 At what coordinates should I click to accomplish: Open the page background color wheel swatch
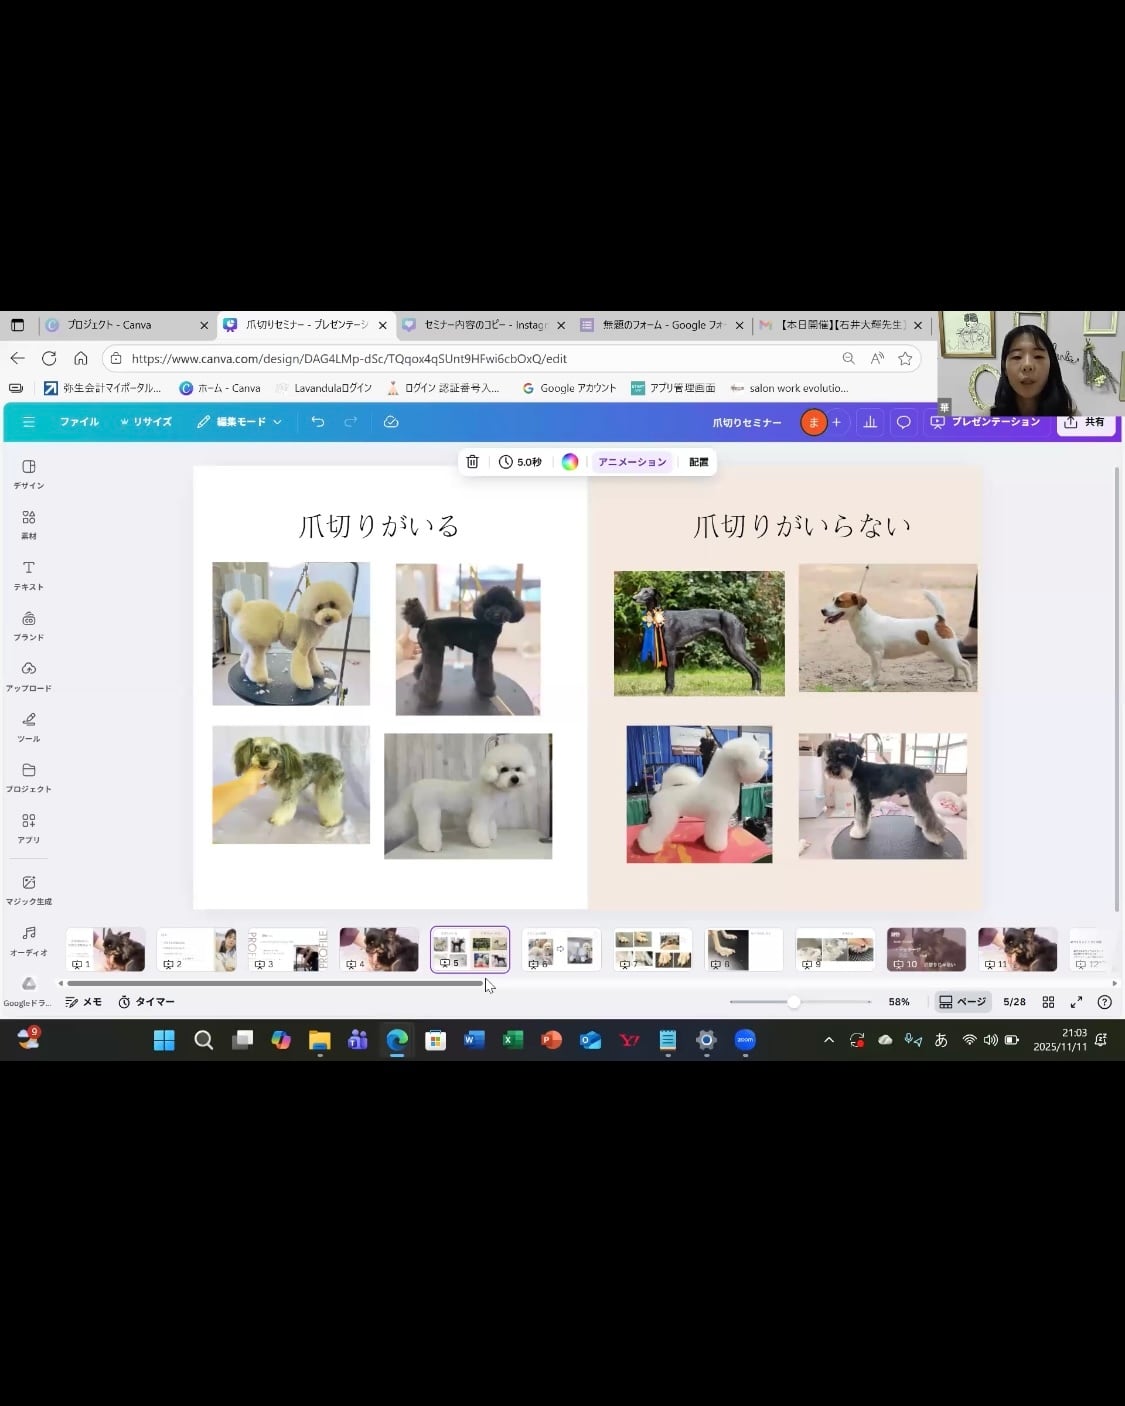[570, 462]
